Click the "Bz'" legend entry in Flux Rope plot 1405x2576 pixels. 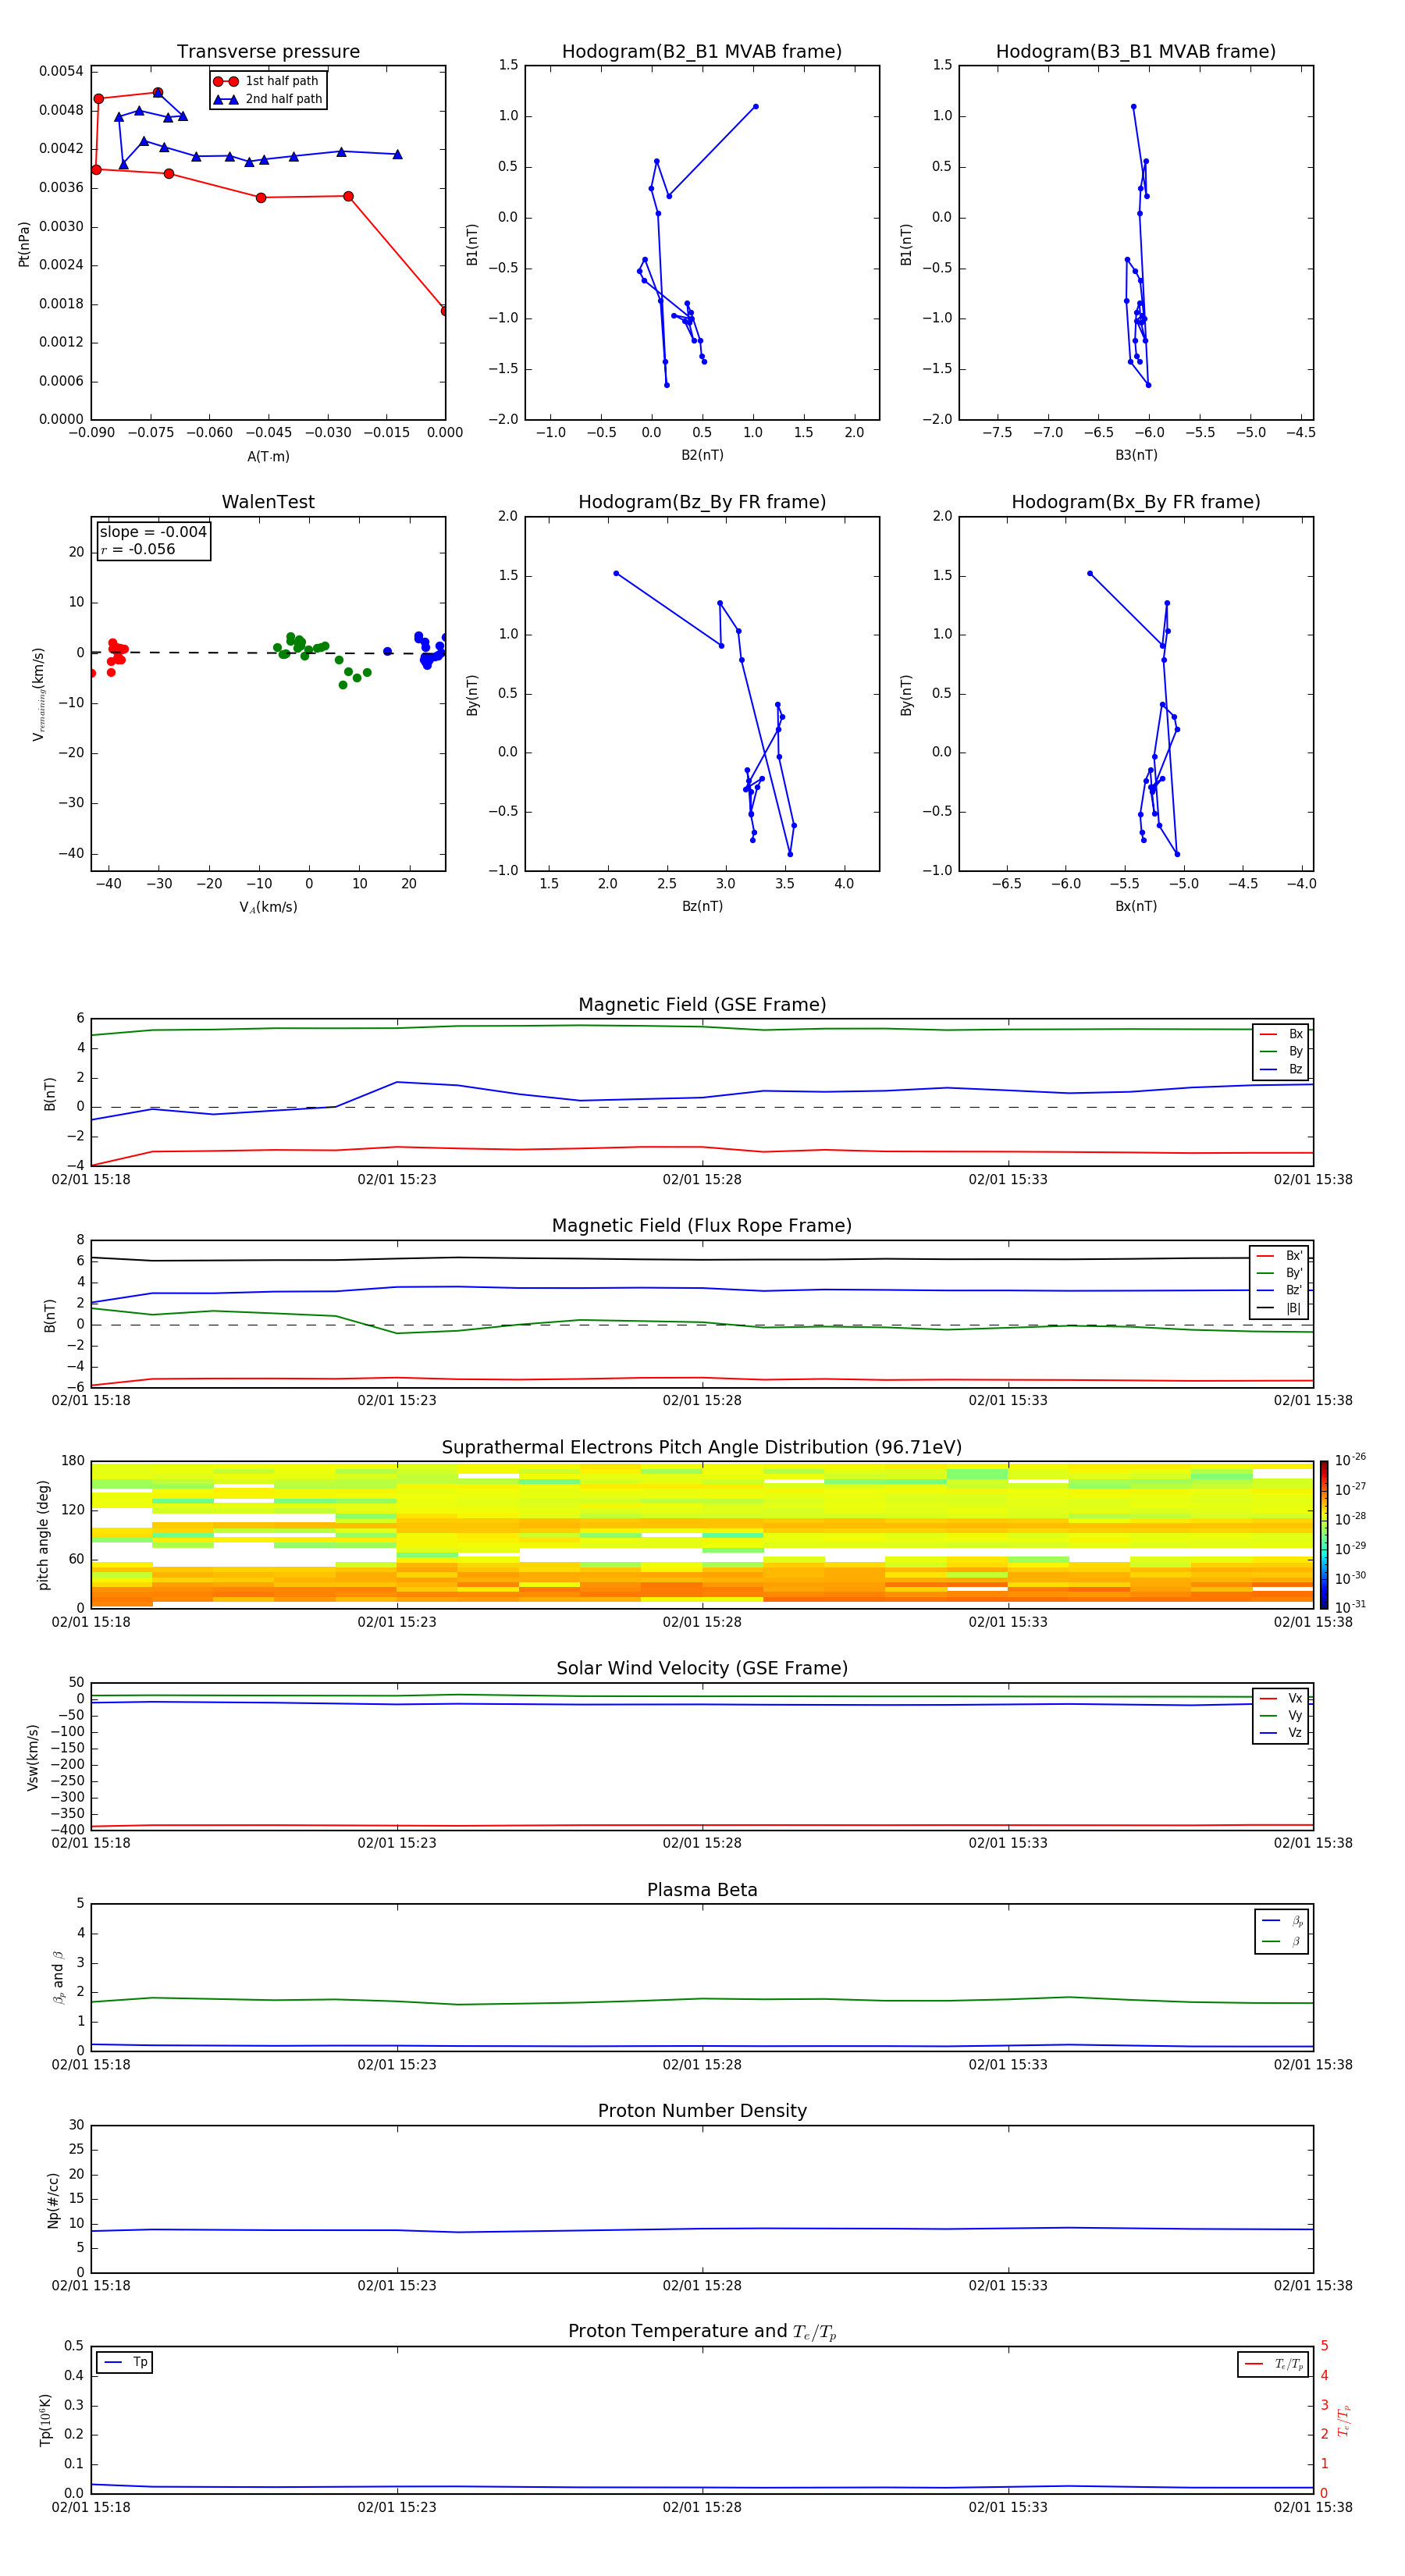coord(1280,1290)
